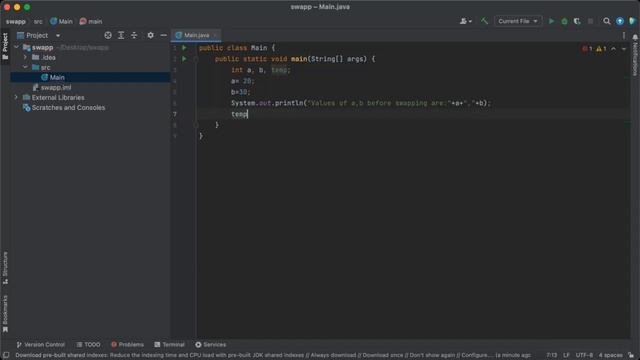Image resolution: width=640 pixels, height=360 pixels.
Task: Expand External Libraries node
Action: (16, 98)
